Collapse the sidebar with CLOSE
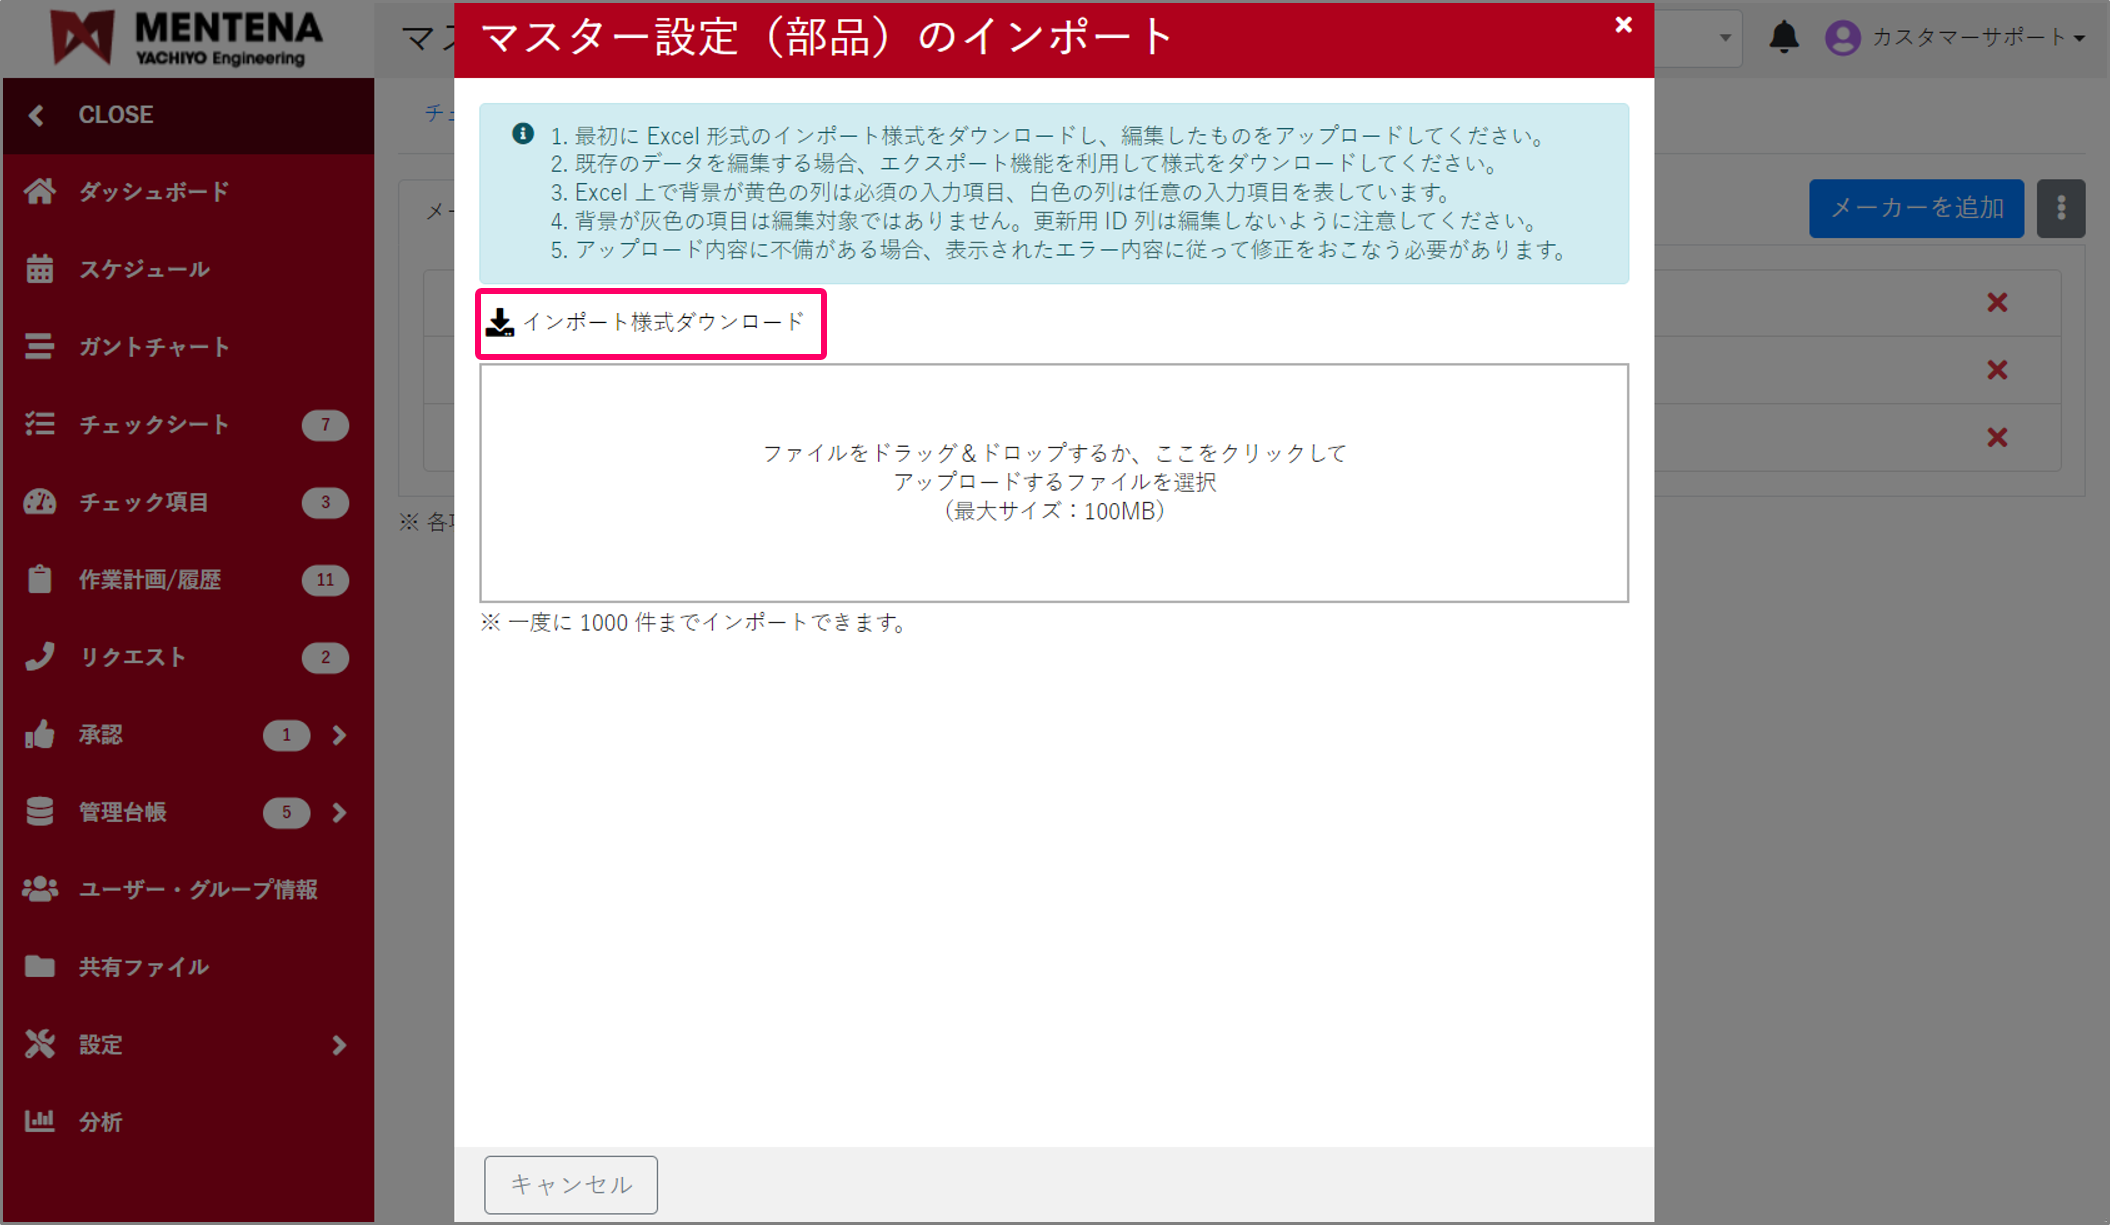This screenshot has height=1226, width=2110. click(116, 115)
